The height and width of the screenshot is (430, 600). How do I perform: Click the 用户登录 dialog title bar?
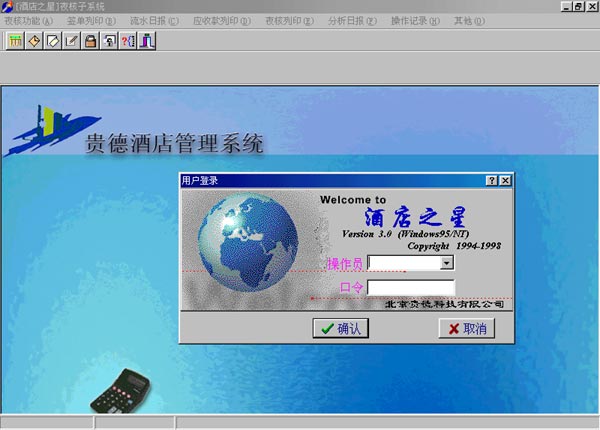click(x=333, y=181)
